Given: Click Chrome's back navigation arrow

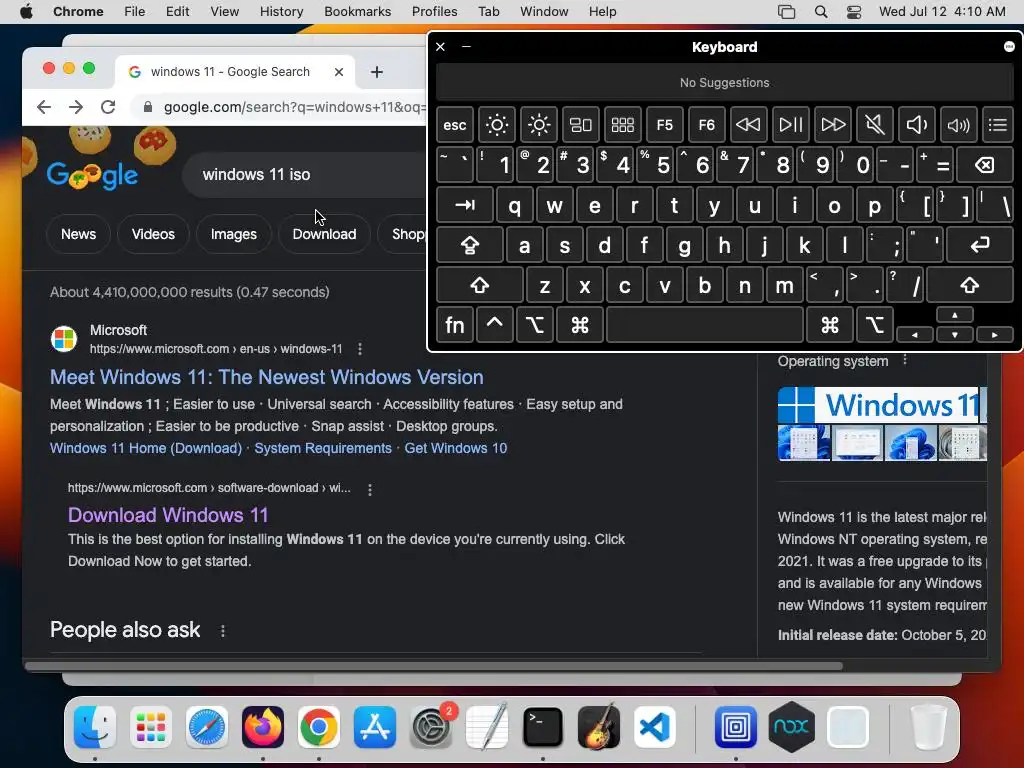Looking at the screenshot, I should 44,107.
